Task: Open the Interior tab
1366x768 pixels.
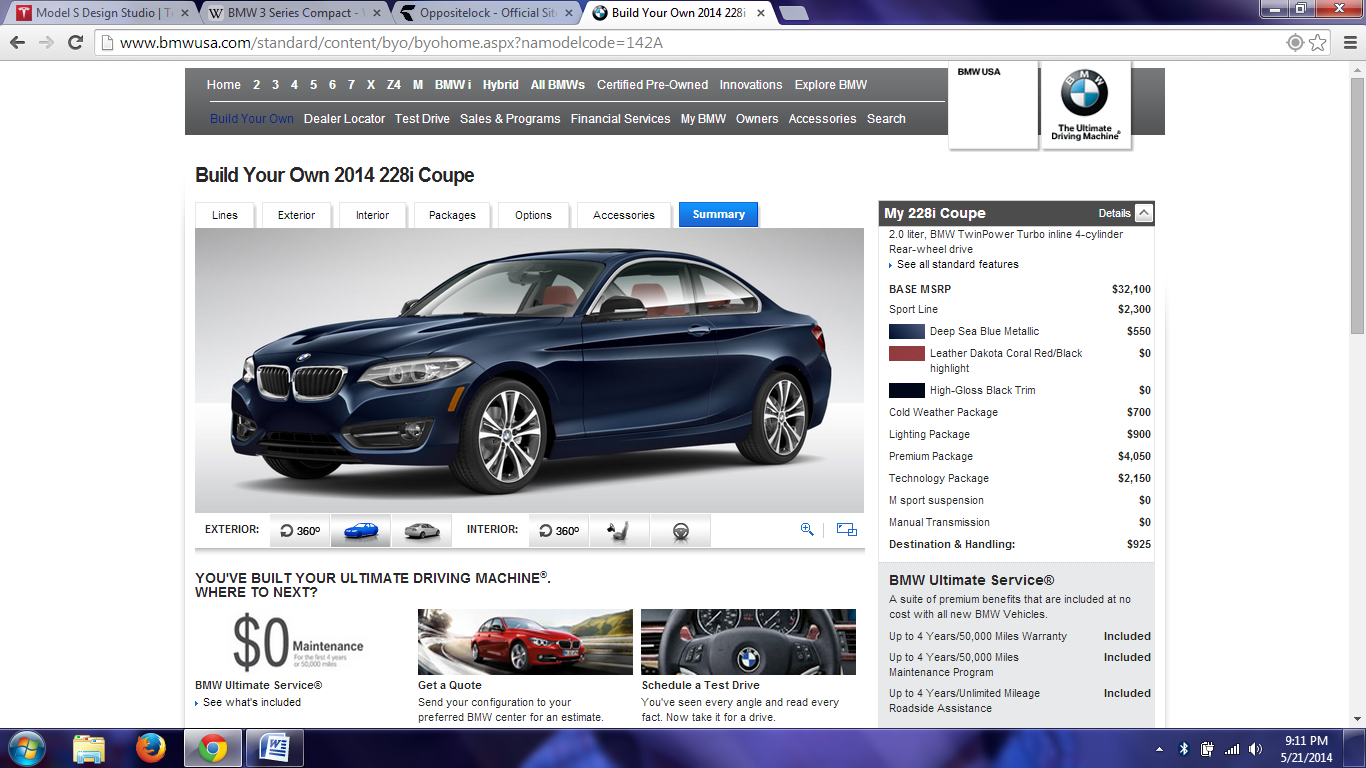Action: (x=372, y=215)
